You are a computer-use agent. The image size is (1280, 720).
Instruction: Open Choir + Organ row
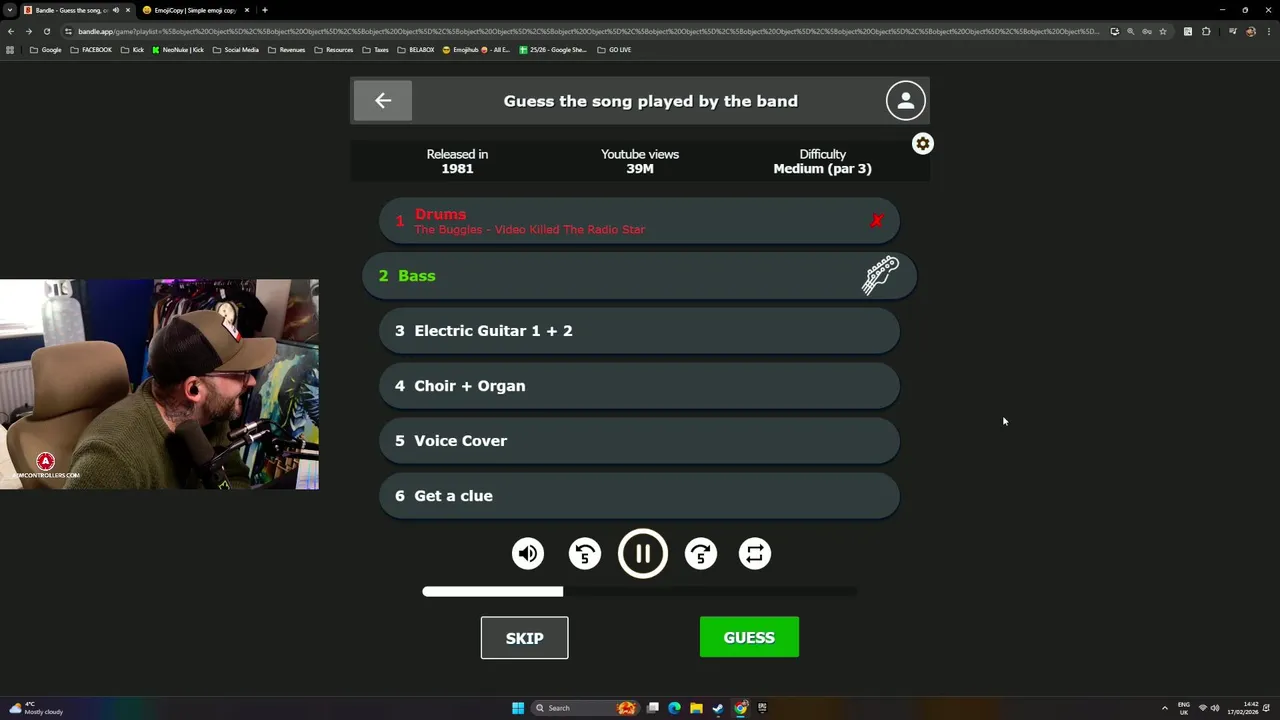[639, 386]
